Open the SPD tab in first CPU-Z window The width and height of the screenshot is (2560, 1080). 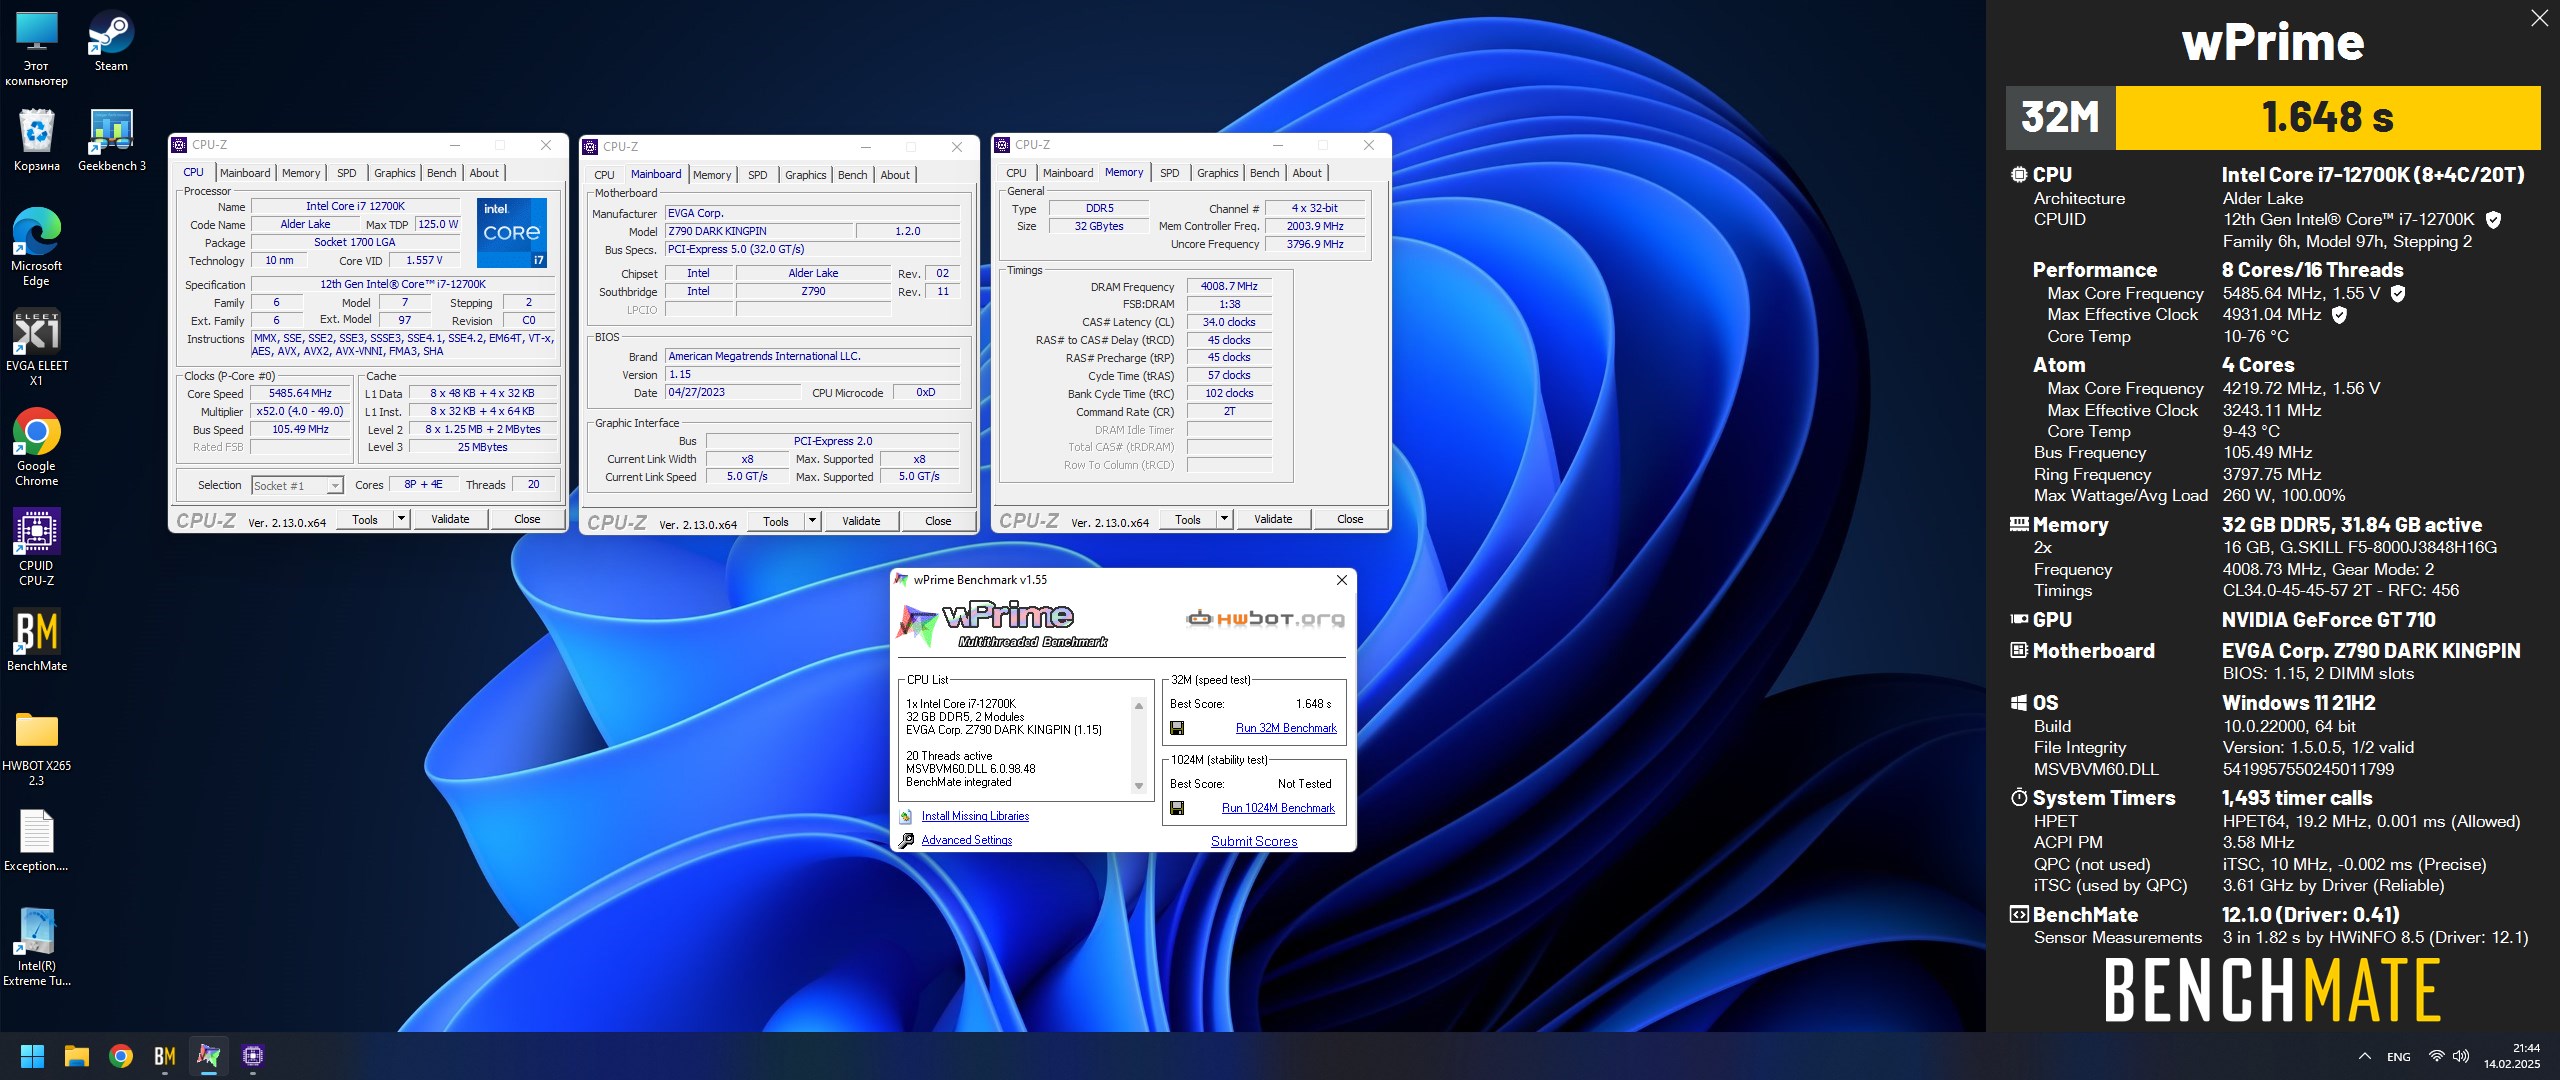click(x=347, y=173)
